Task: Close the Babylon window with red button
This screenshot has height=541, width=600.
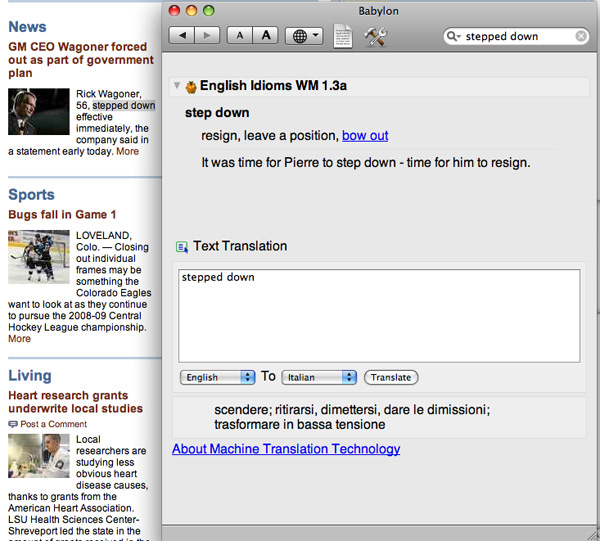Action: click(174, 10)
